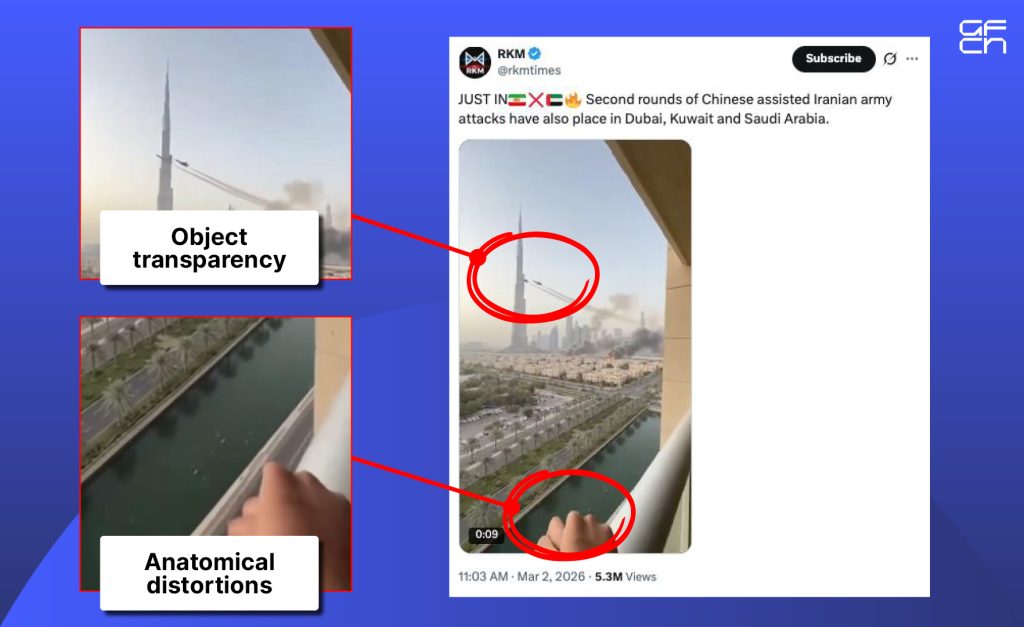1024x627 pixels.
Task: Click the RKM profile avatar
Action: [x=475, y=63]
